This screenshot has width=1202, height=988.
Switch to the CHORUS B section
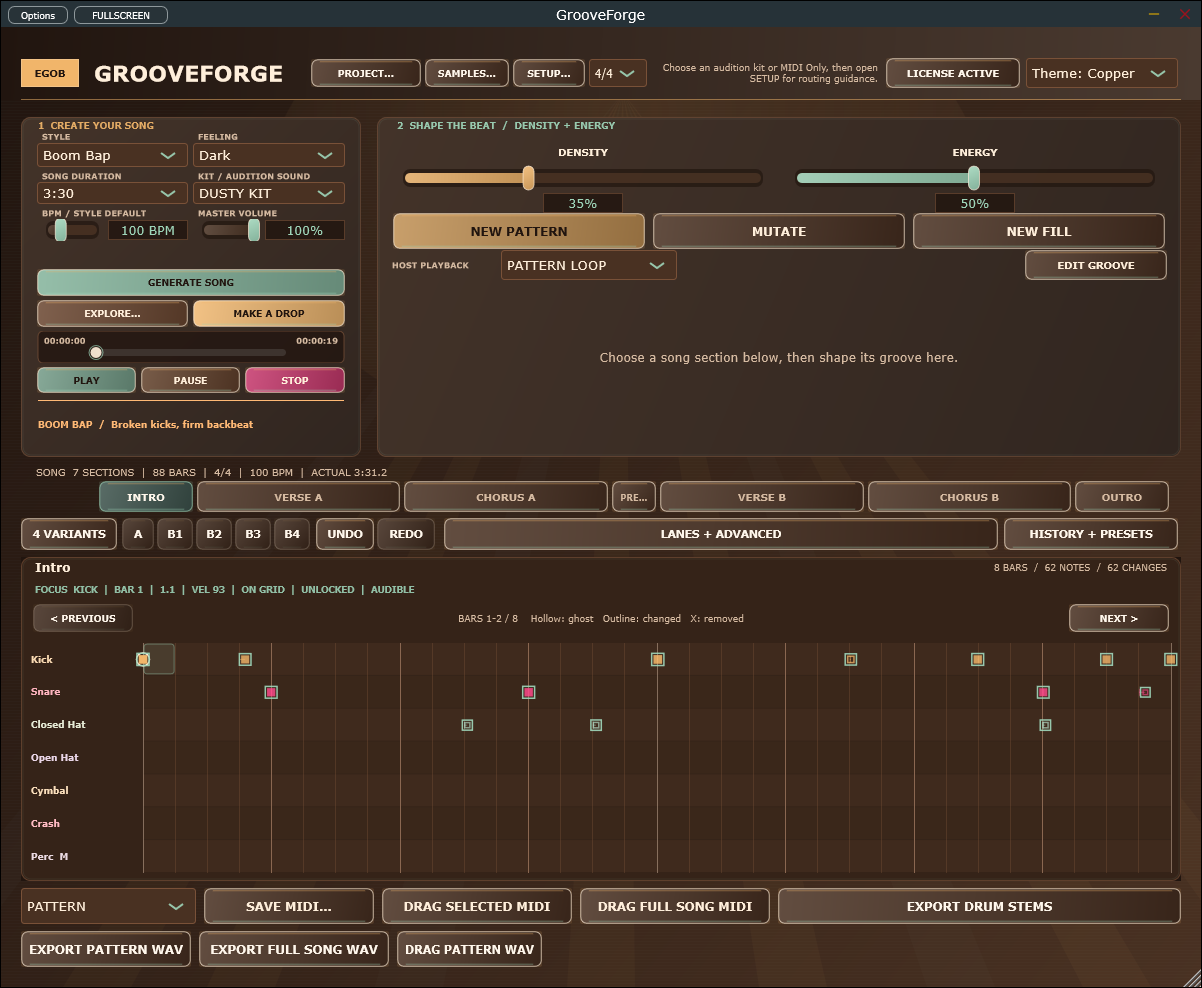click(x=969, y=497)
